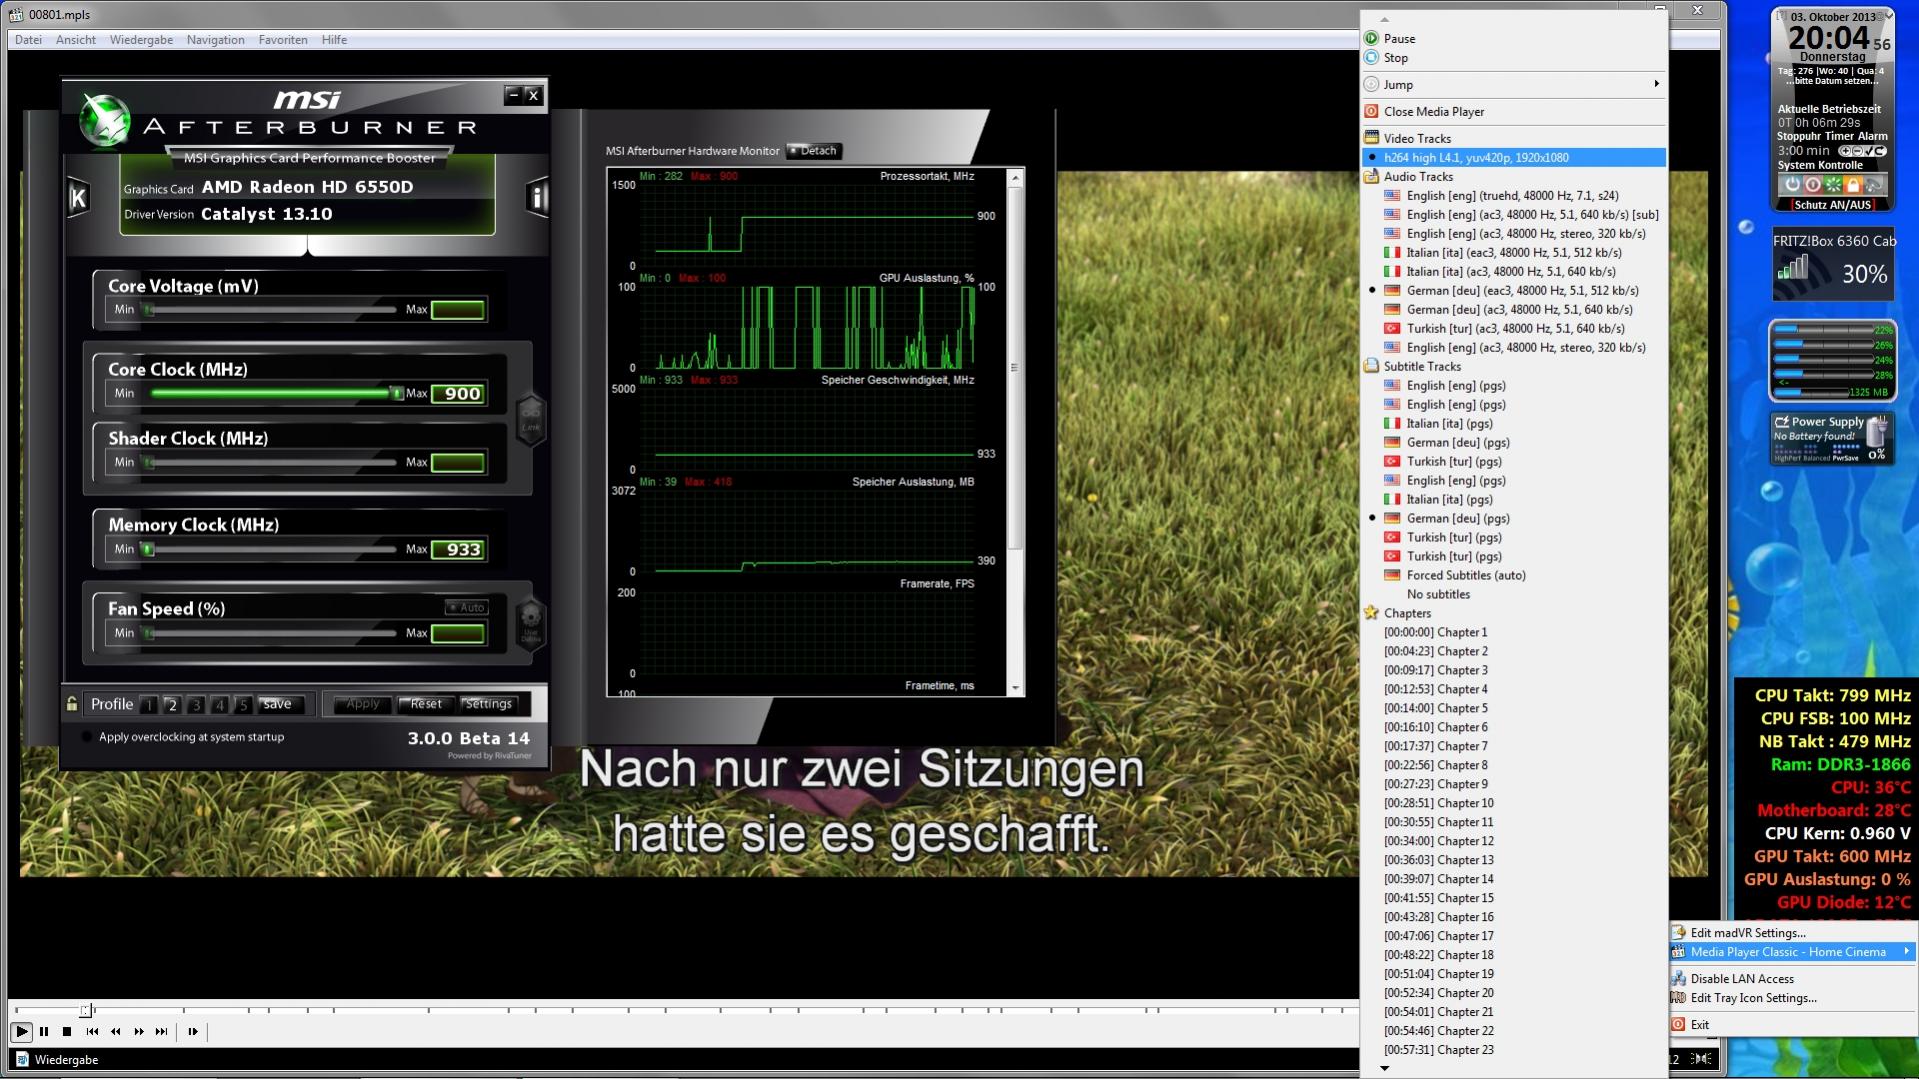Open Afterburner info via the i button

(537, 198)
